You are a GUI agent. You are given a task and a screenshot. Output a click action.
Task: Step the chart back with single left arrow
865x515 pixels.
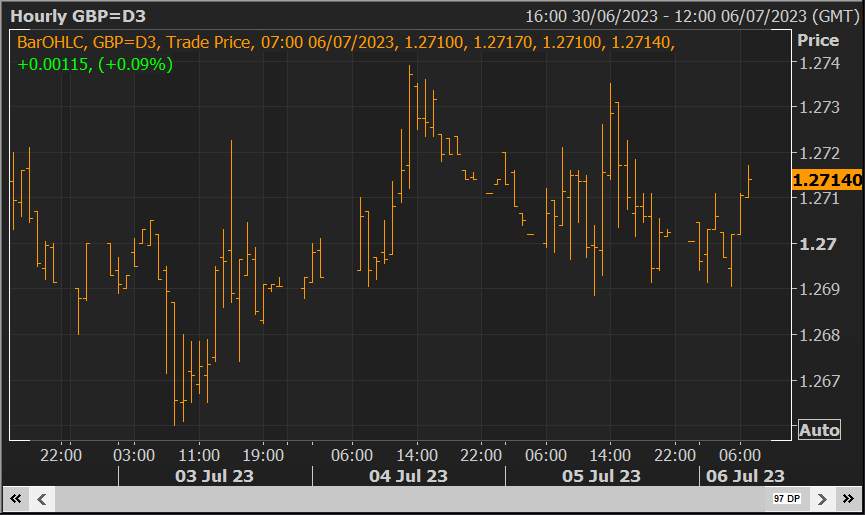coord(41,499)
